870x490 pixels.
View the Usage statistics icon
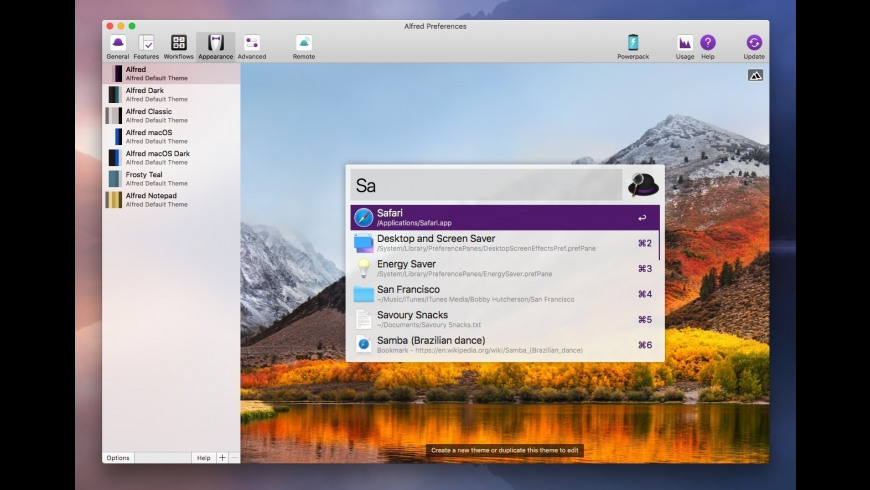click(685, 46)
